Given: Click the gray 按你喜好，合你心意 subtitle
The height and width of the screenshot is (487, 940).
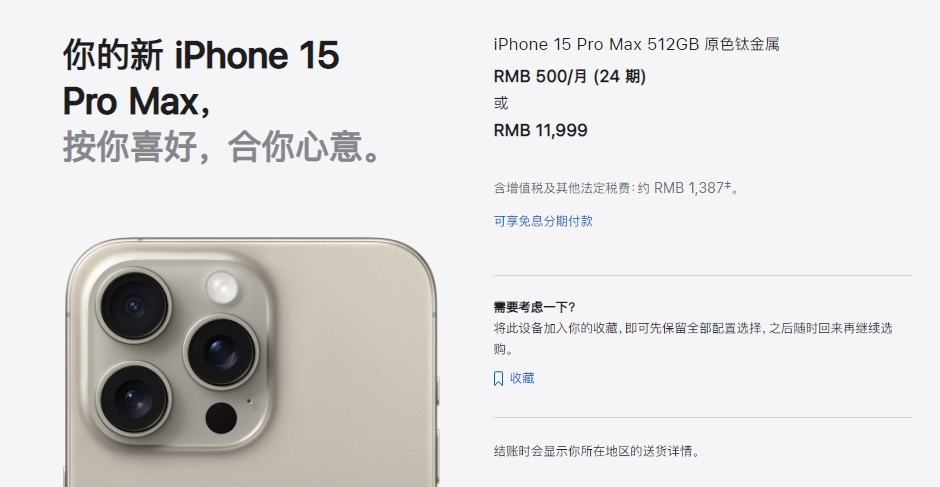Looking at the screenshot, I should pos(221,146).
